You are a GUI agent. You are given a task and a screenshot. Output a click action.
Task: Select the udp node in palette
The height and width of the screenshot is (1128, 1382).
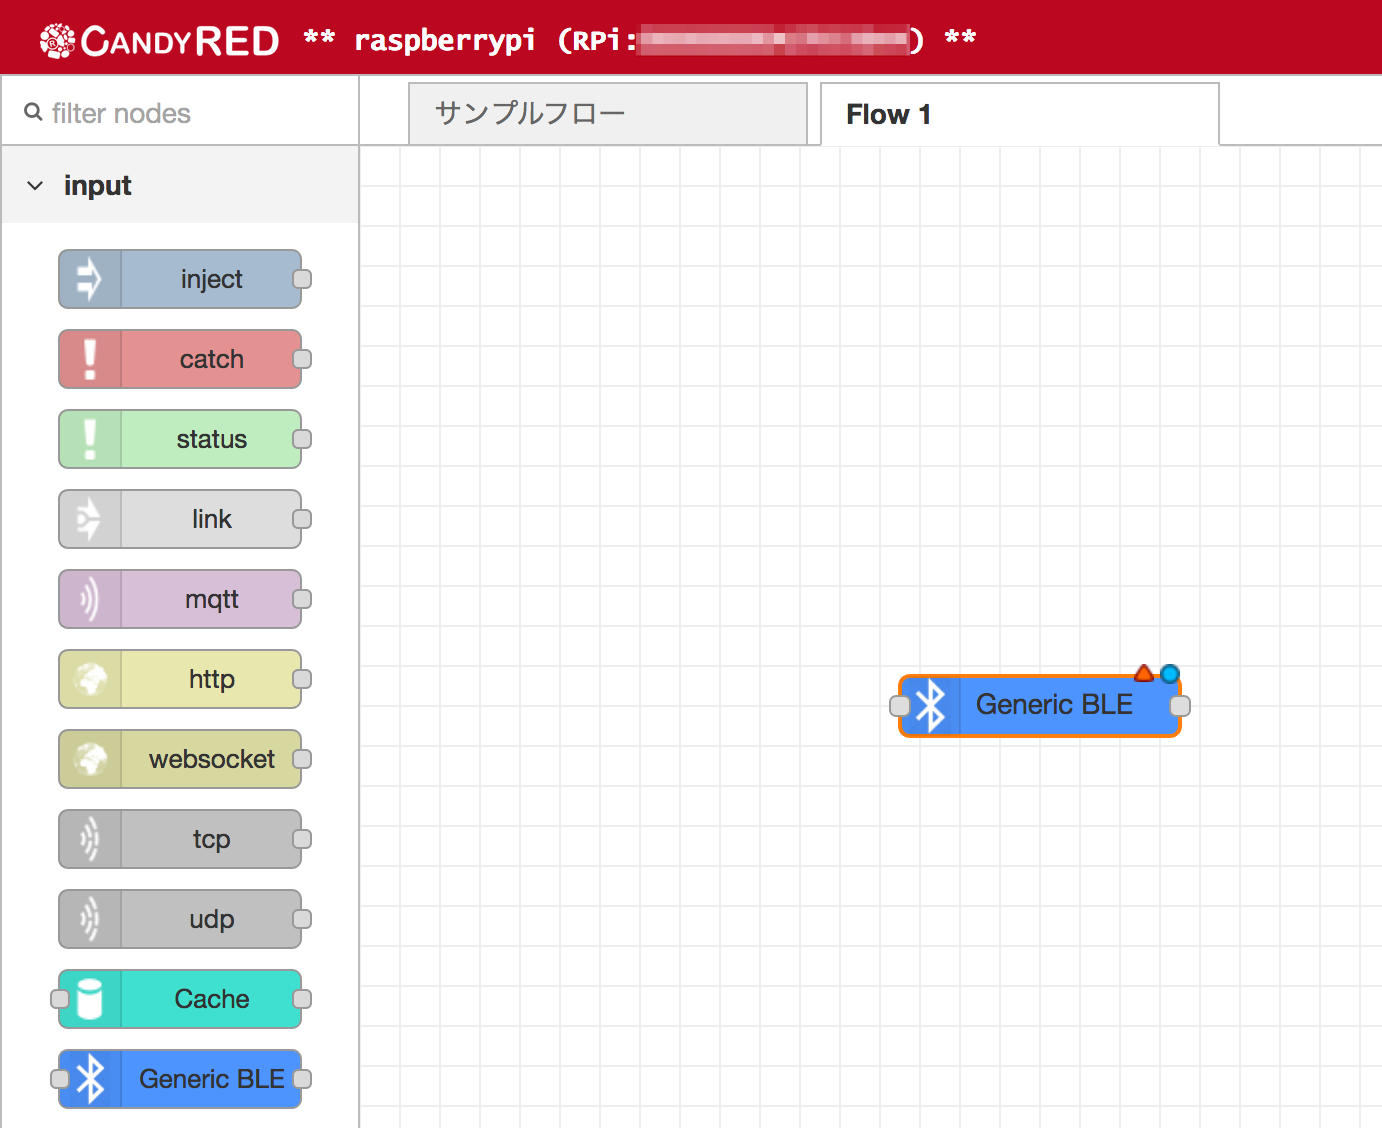pos(180,919)
